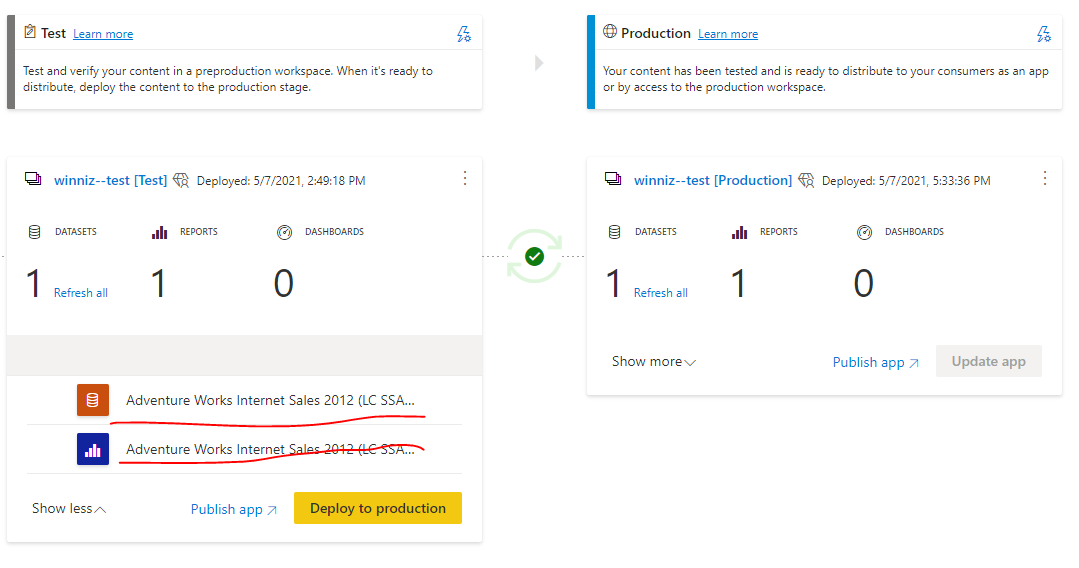Click the workspace icon beside winniz--test [Production]

point(613,179)
